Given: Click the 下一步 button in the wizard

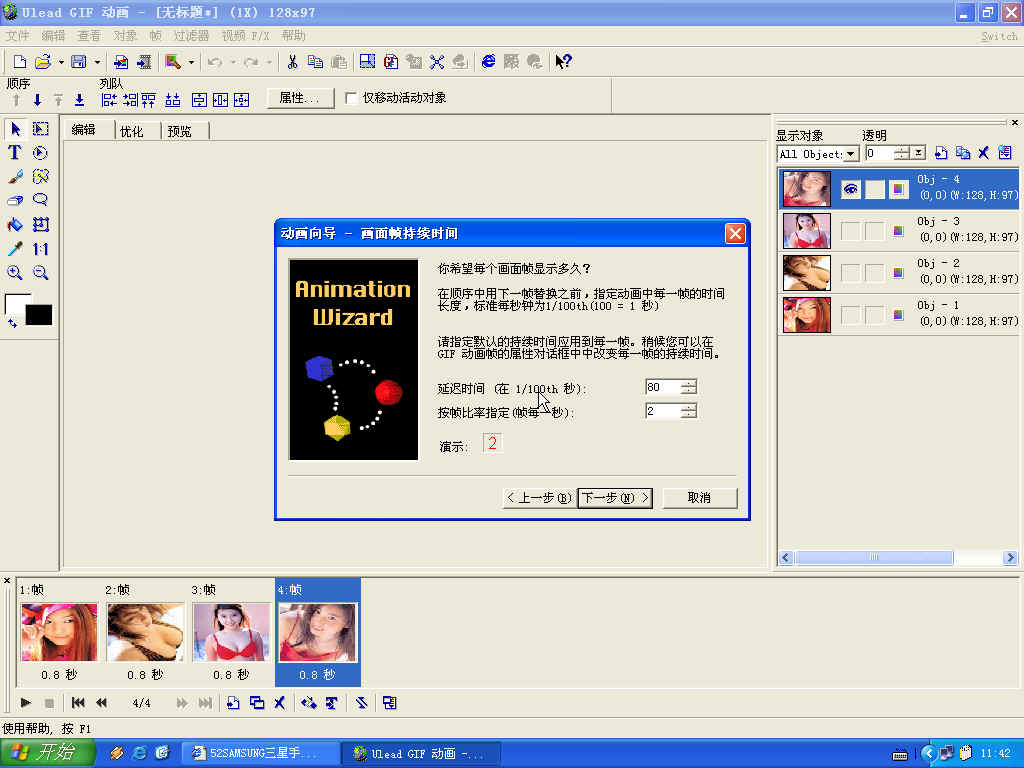Looking at the screenshot, I should coord(614,497).
